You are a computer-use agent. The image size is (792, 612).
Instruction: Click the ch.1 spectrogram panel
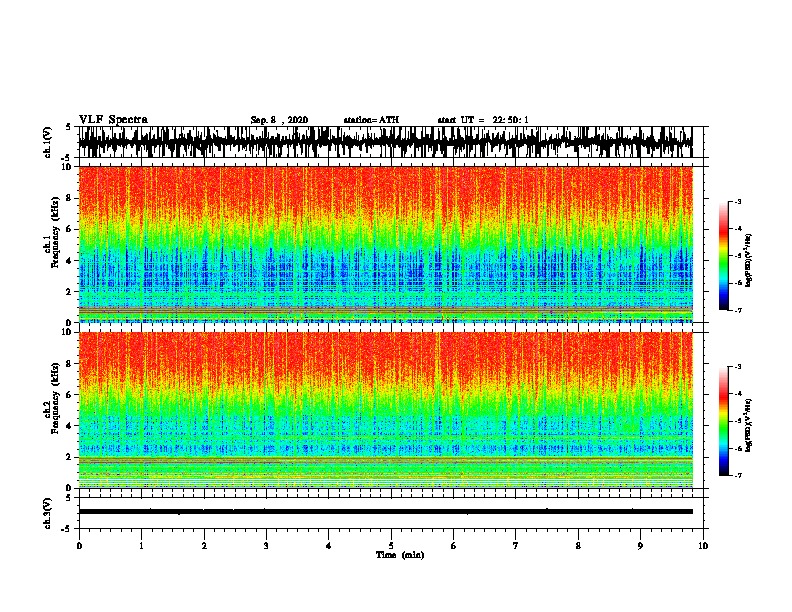(x=385, y=244)
